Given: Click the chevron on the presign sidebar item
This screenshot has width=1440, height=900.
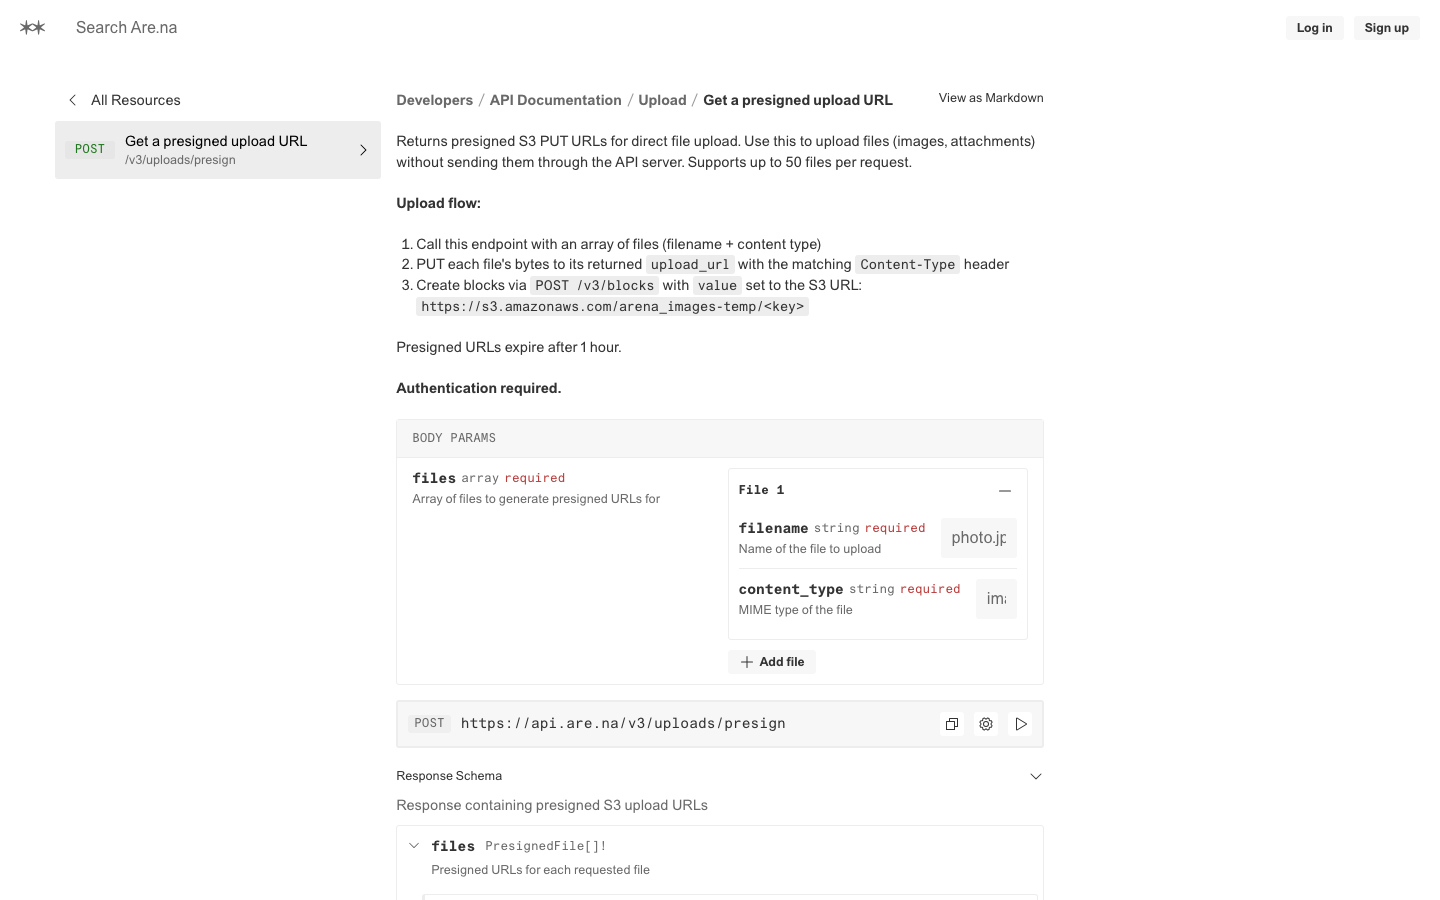Looking at the screenshot, I should (363, 150).
